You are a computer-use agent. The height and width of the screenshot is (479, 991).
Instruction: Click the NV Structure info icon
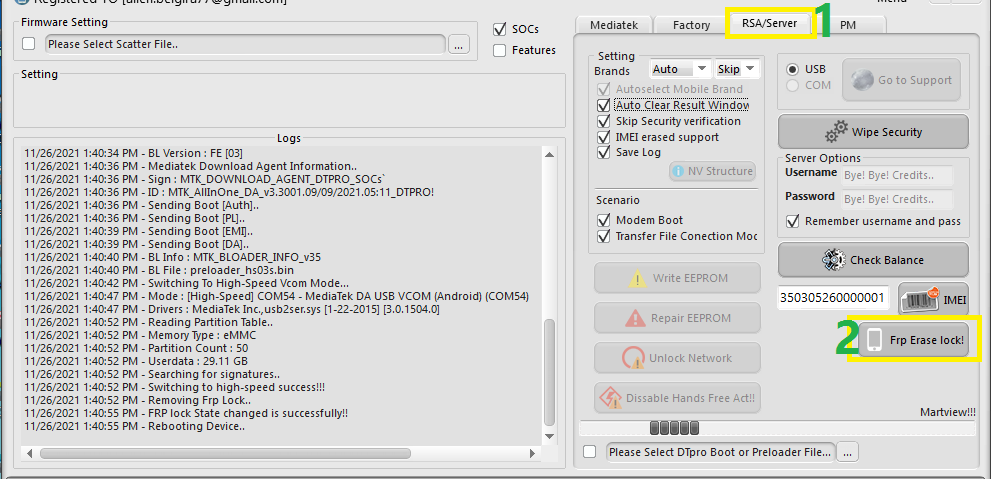[678, 171]
